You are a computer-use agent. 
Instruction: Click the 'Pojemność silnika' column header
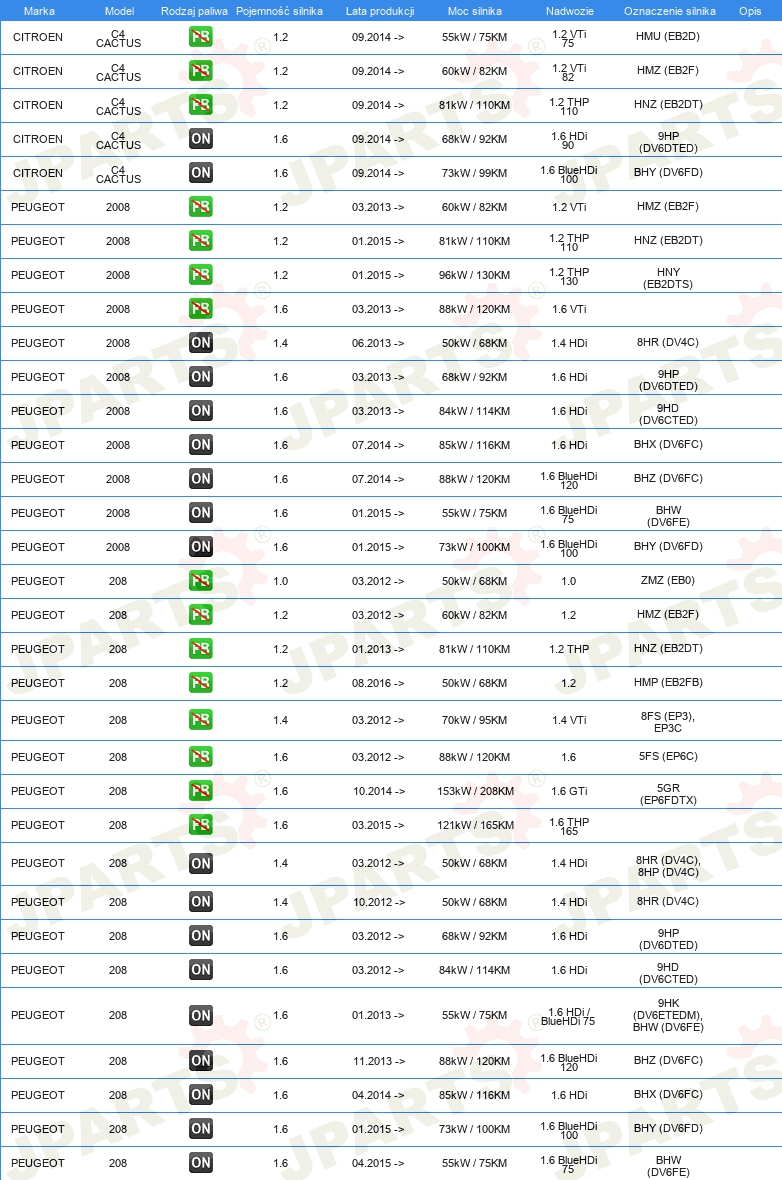click(x=279, y=11)
